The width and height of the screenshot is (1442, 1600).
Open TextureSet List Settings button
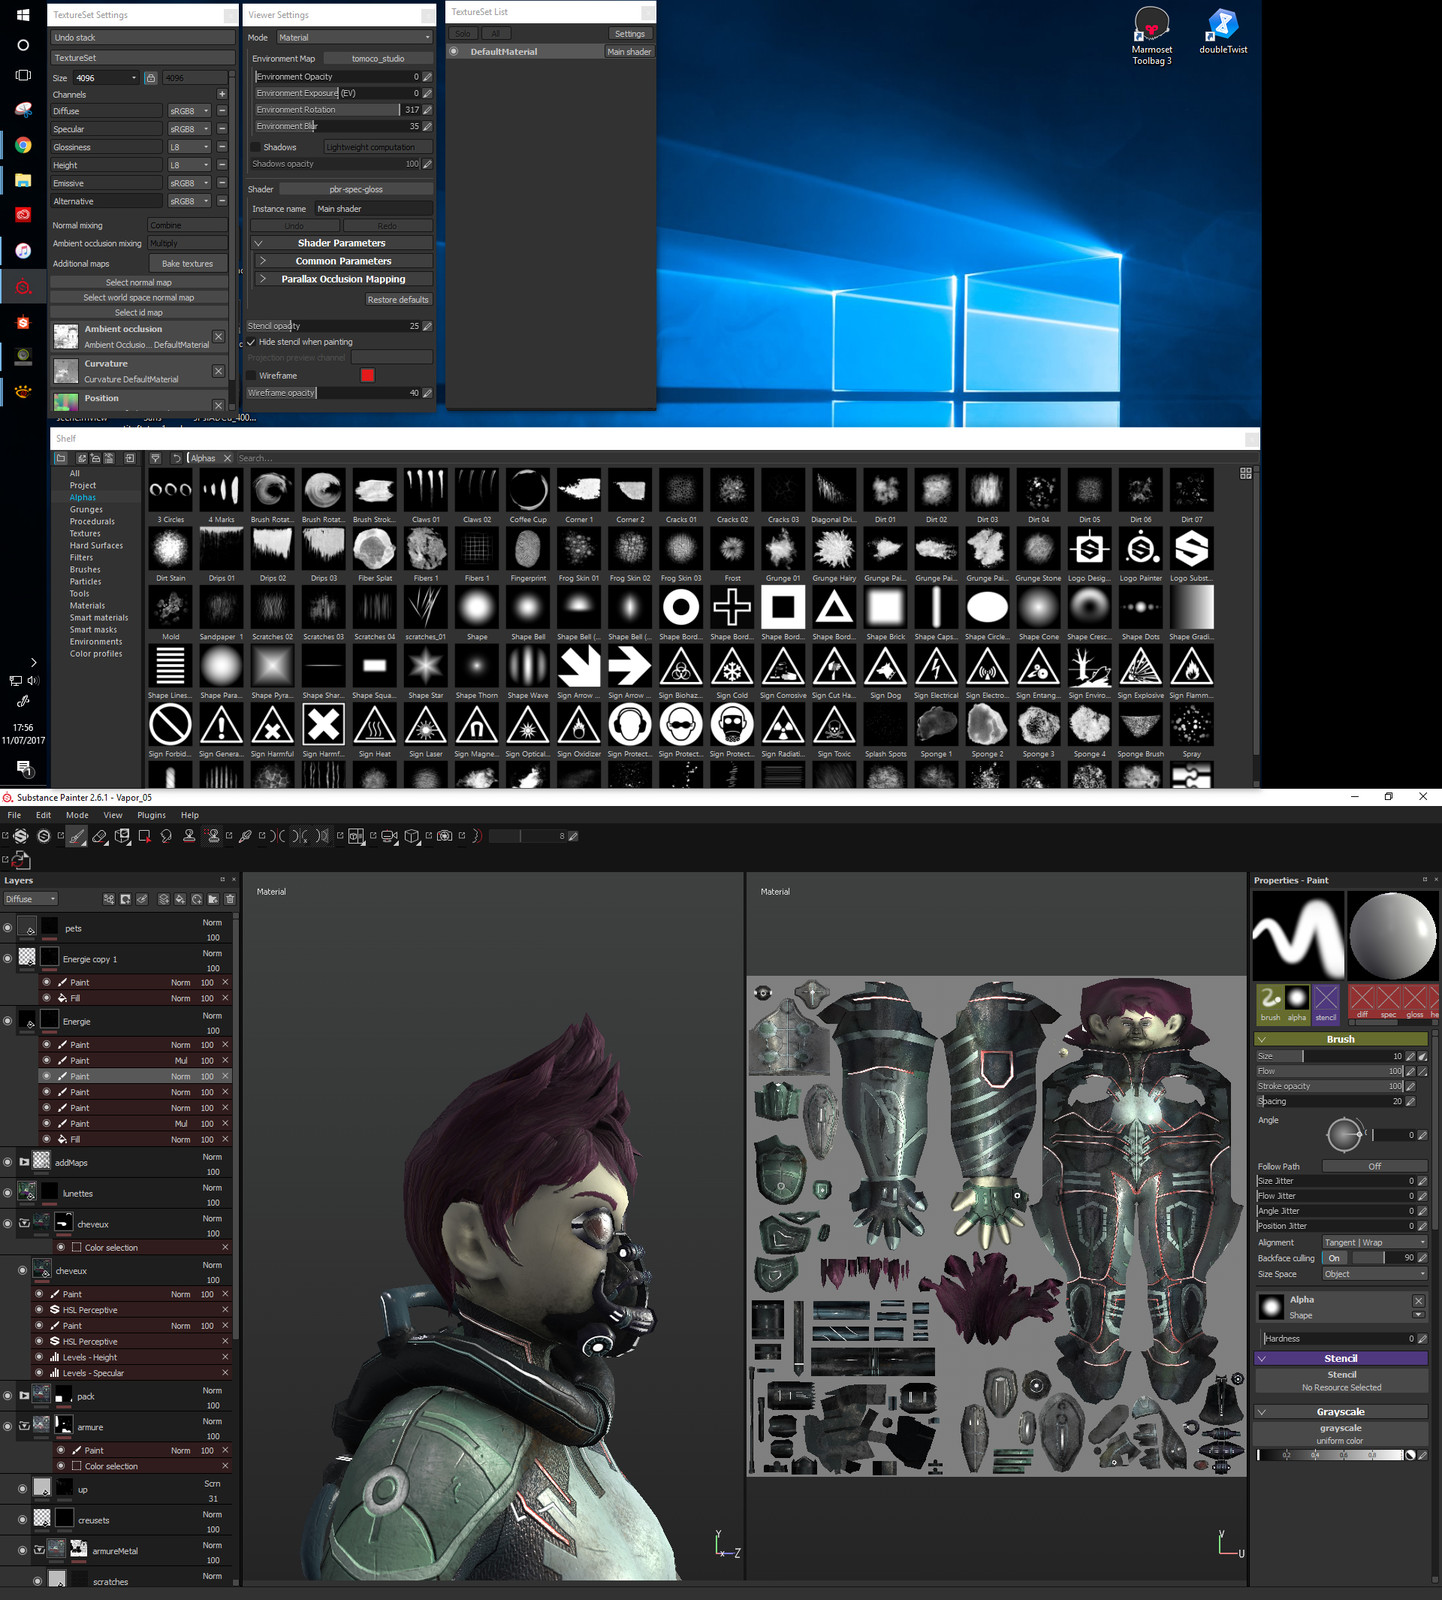pos(630,34)
